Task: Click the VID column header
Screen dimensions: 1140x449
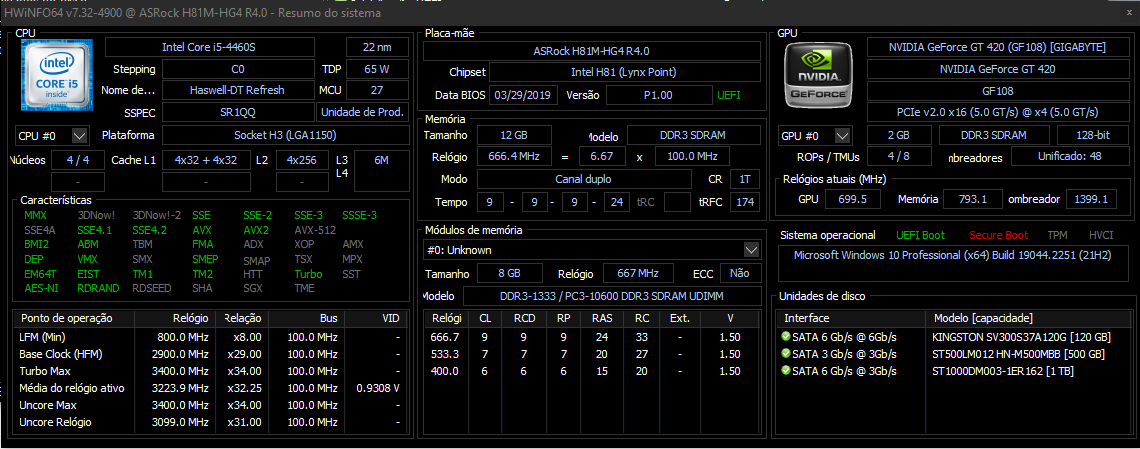Action: click(377, 318)
